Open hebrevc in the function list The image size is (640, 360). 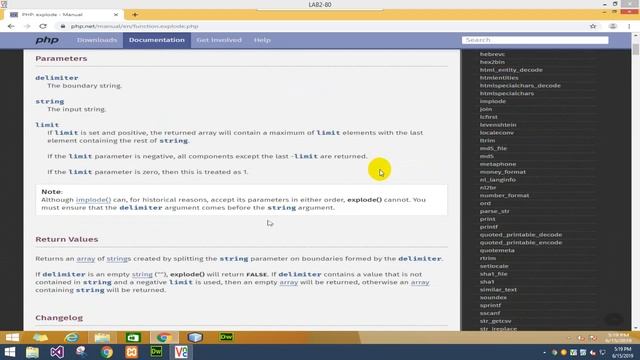click(x=492, y=54)
